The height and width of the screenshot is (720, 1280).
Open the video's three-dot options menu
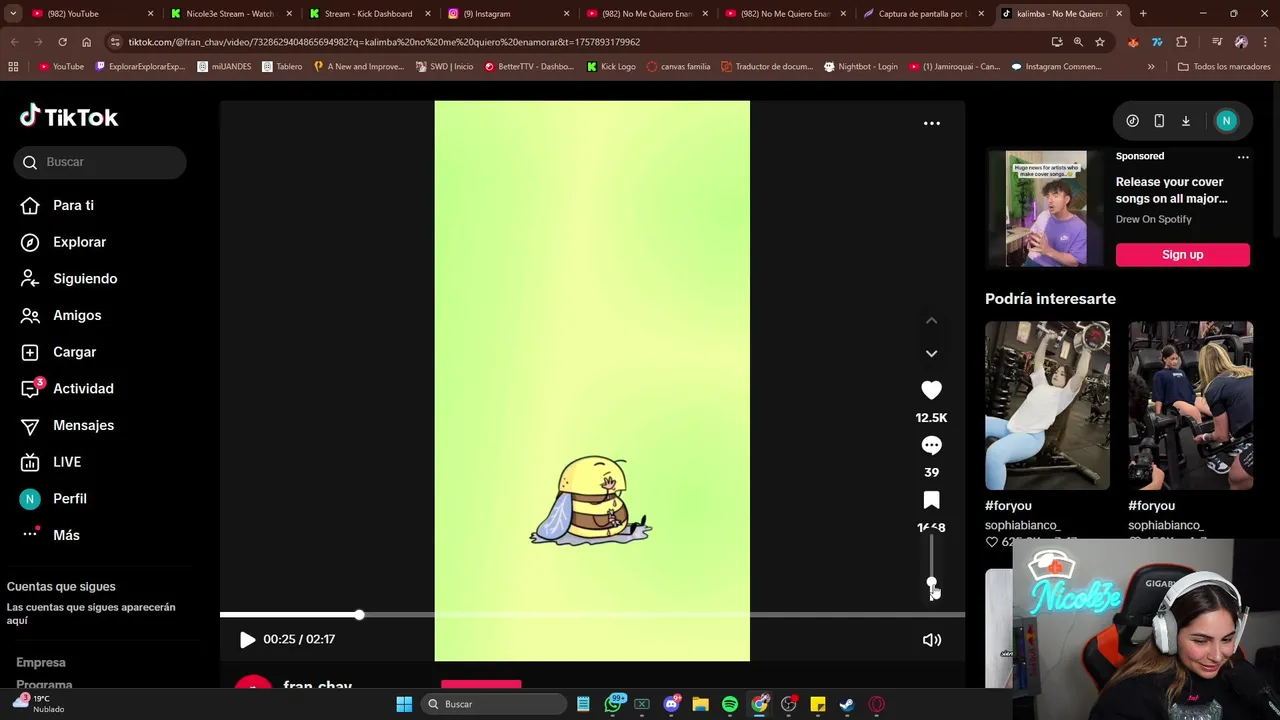[931, 123]
